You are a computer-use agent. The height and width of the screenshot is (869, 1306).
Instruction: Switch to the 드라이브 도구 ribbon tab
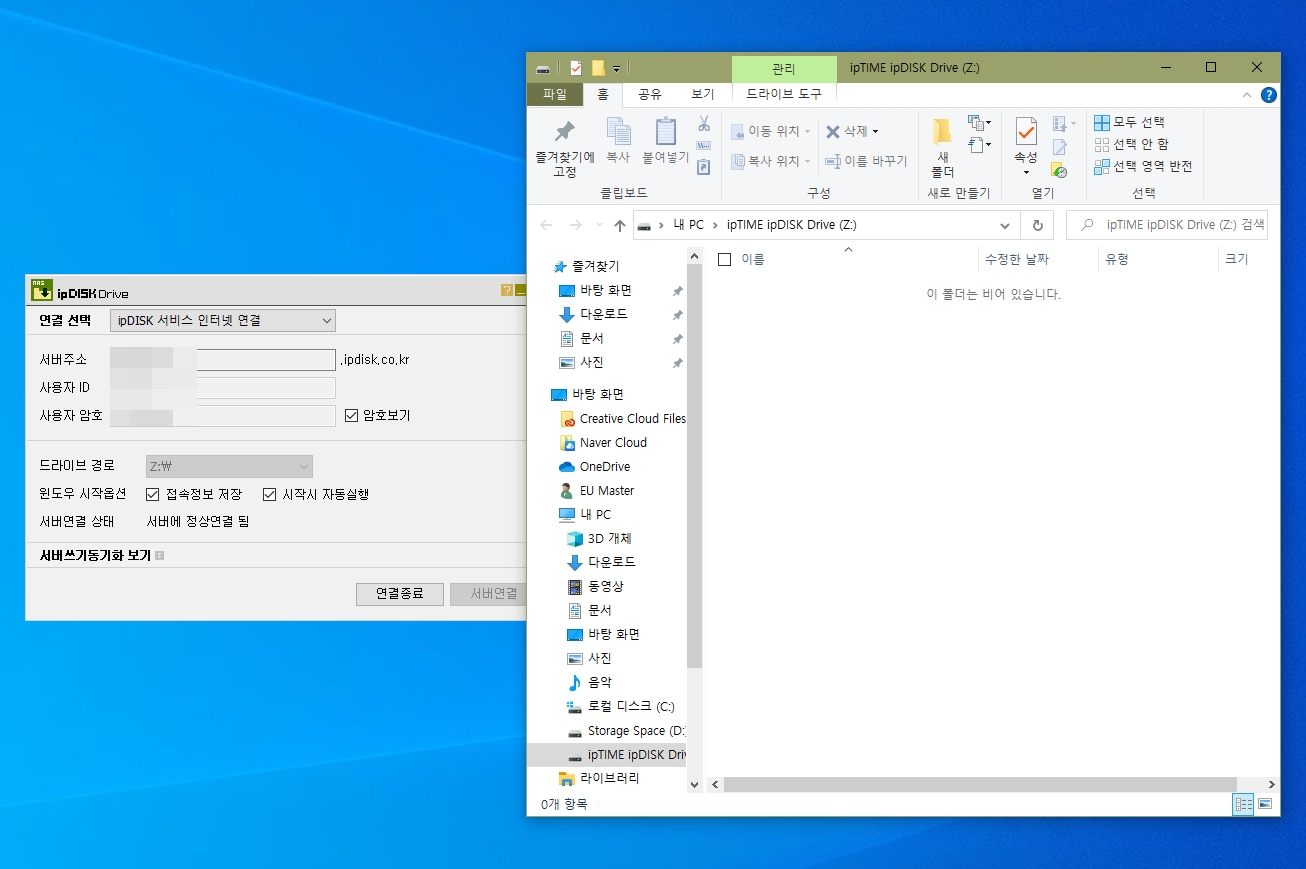click(x=784, y=94)
